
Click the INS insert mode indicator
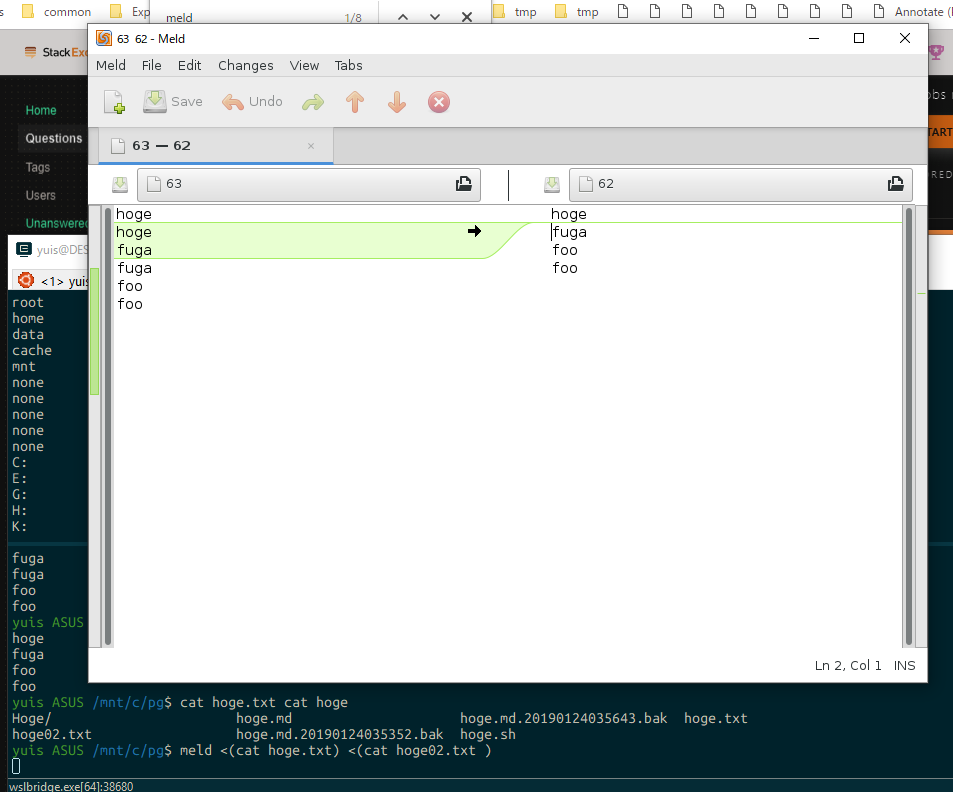(x=904, y=665)
